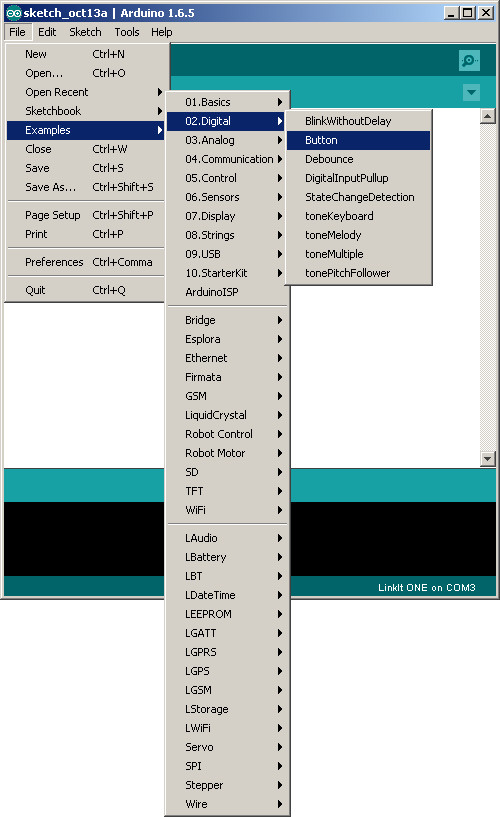Open the tab dropdown arrow button
The width and height of the screenshot is (500, 817).
pyautogui.click(x=471, y=93)
